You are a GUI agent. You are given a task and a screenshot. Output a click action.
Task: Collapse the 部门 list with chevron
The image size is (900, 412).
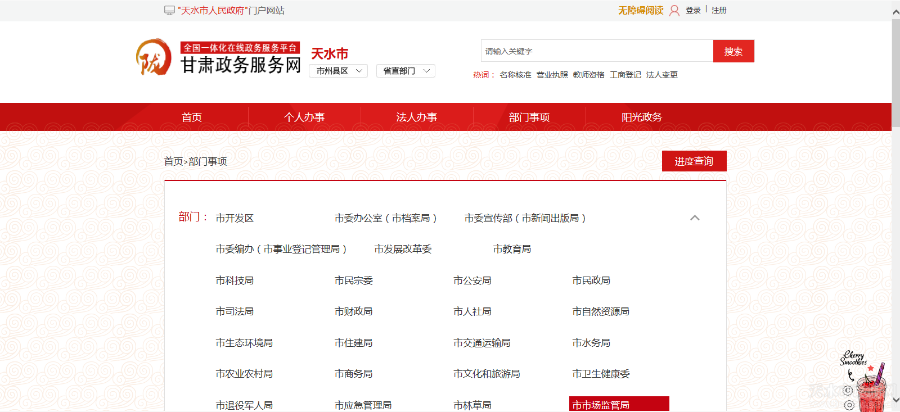click(695, 218)
